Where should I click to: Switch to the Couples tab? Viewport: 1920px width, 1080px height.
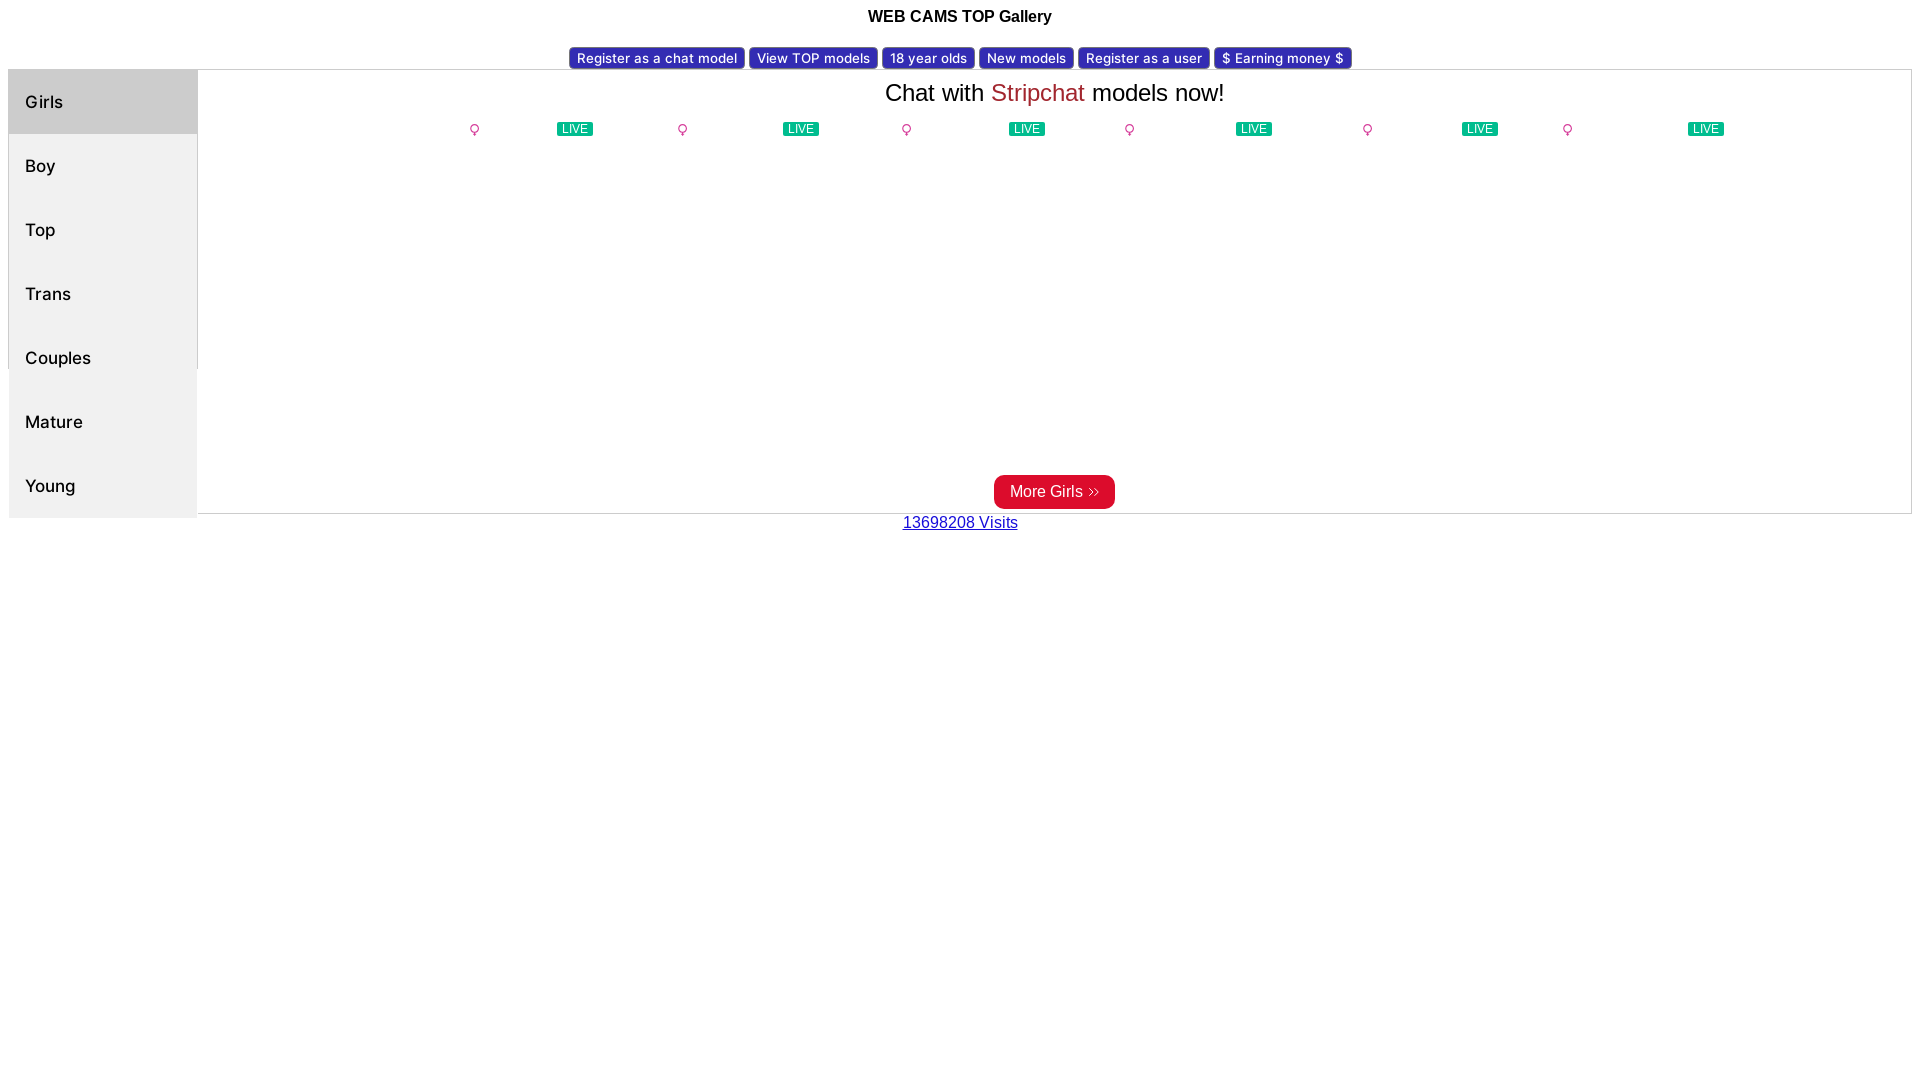(103, 358)
